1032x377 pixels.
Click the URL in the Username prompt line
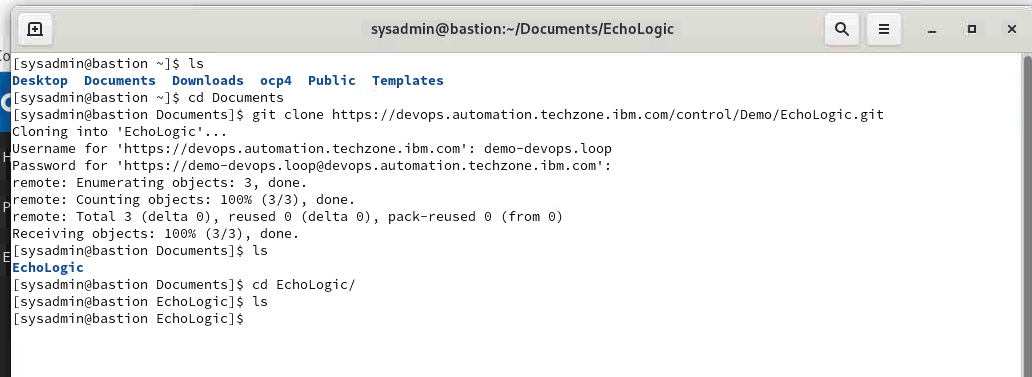(x=292, y=149)
